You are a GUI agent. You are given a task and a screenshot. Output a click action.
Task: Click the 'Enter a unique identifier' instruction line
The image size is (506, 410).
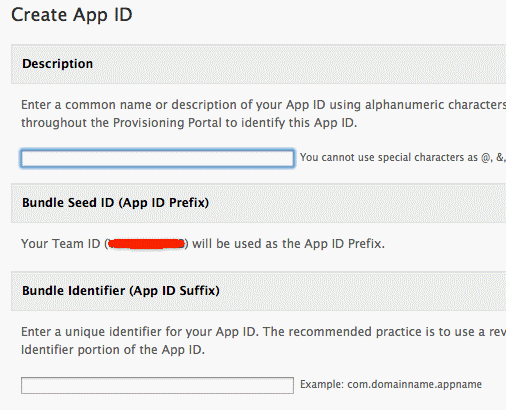(263, 332)
